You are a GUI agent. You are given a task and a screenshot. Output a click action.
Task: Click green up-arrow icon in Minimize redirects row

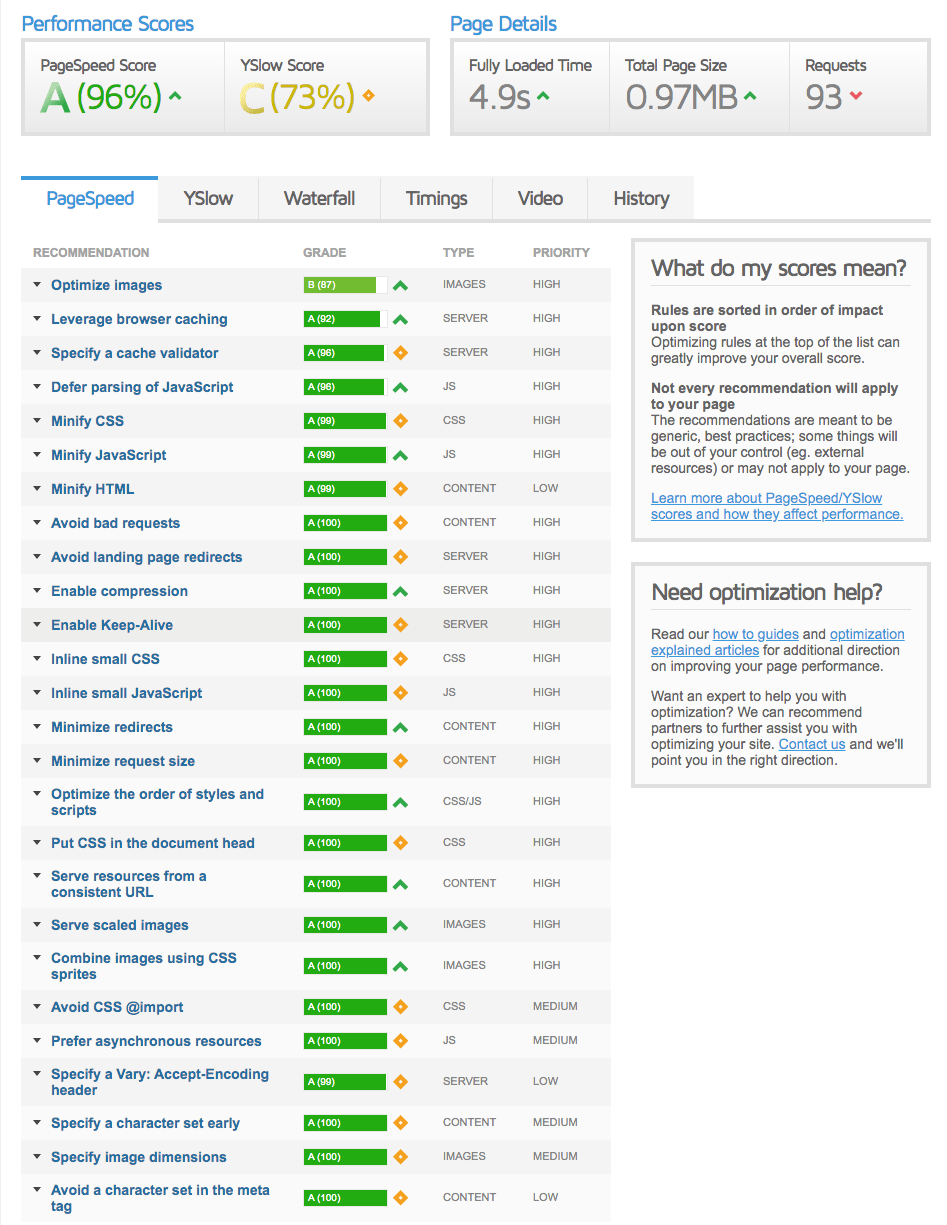tap(400, 728)
